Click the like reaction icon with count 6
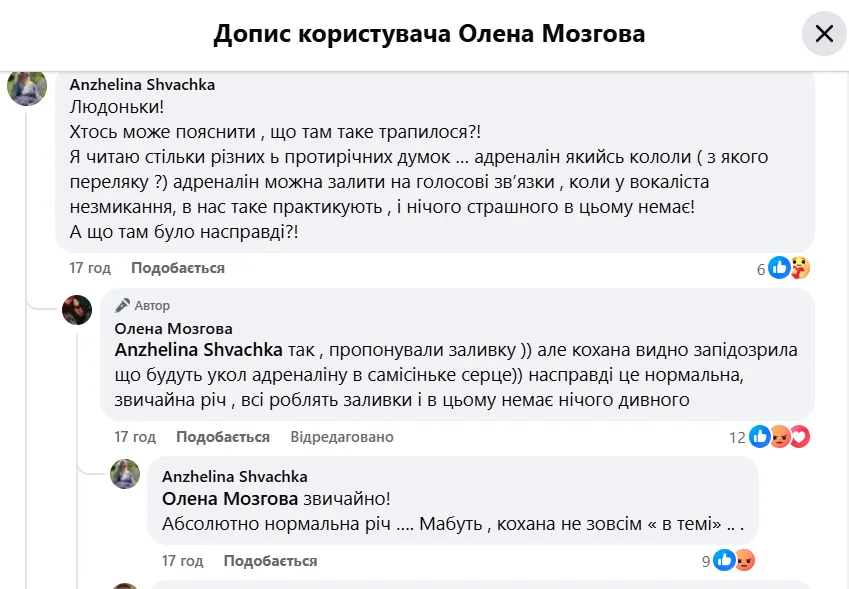Screen dimensions: 849x589 (x=780, y=268)
